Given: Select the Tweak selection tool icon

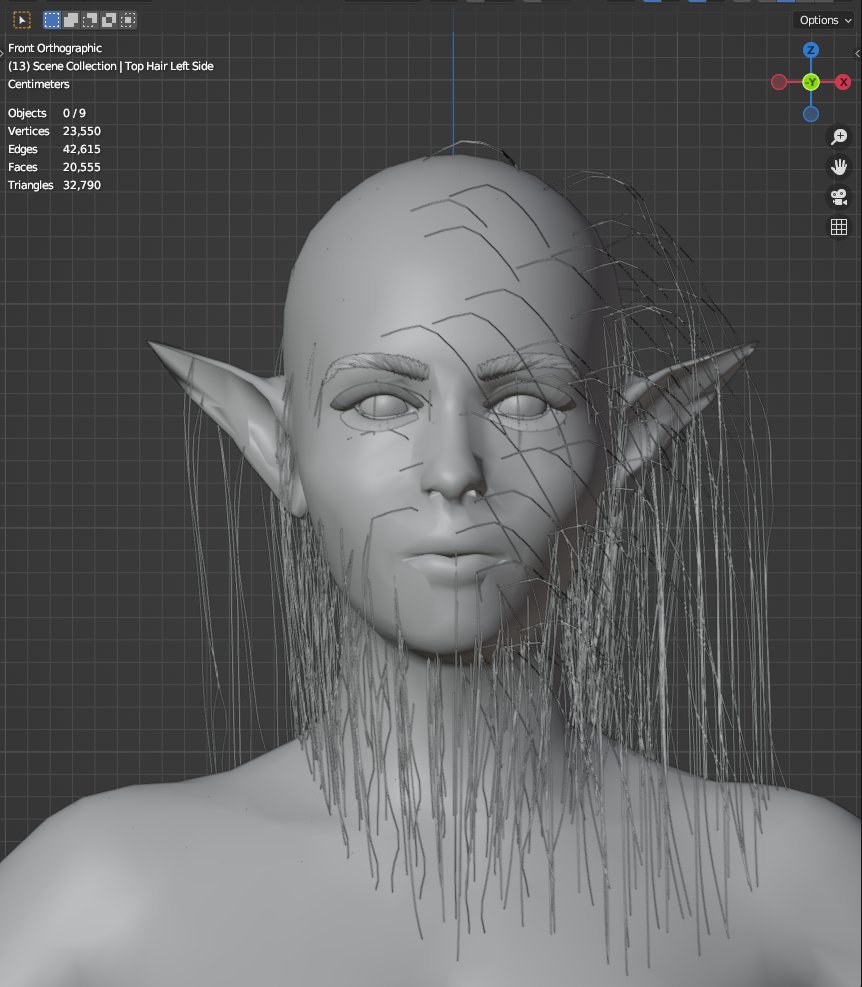Looking at the screenshot, I should pos(21,20).
